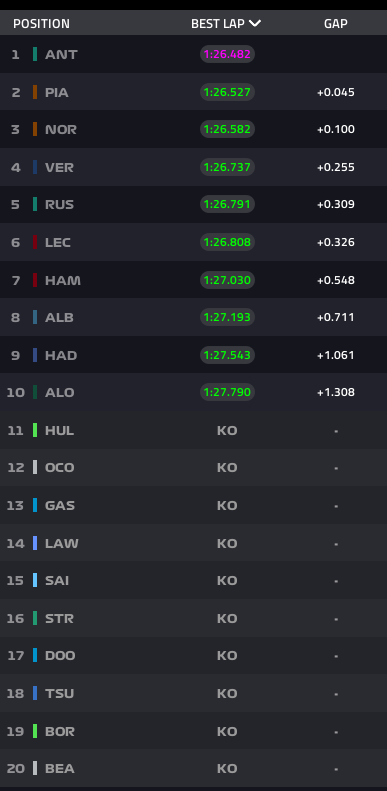387x791 pixels.
Task: Select the TSU driver name
Action: click(x=60, y=693)
